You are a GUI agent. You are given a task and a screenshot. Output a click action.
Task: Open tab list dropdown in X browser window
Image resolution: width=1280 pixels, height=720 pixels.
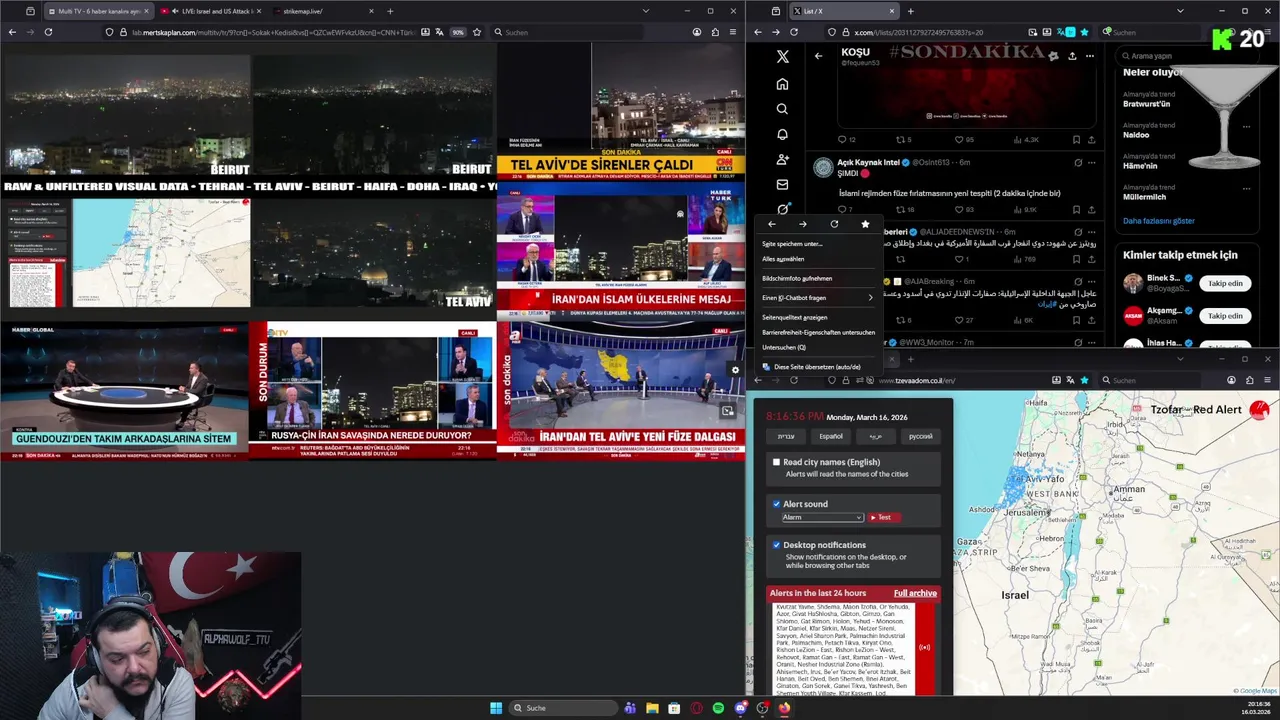point(1180,11)
